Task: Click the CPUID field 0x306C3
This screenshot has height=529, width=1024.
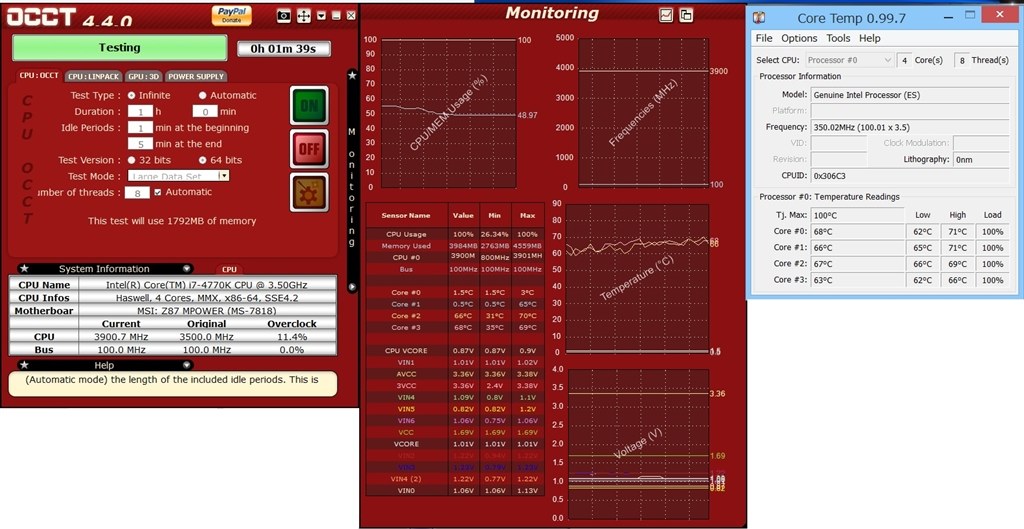Action: (x=910, y=176)
